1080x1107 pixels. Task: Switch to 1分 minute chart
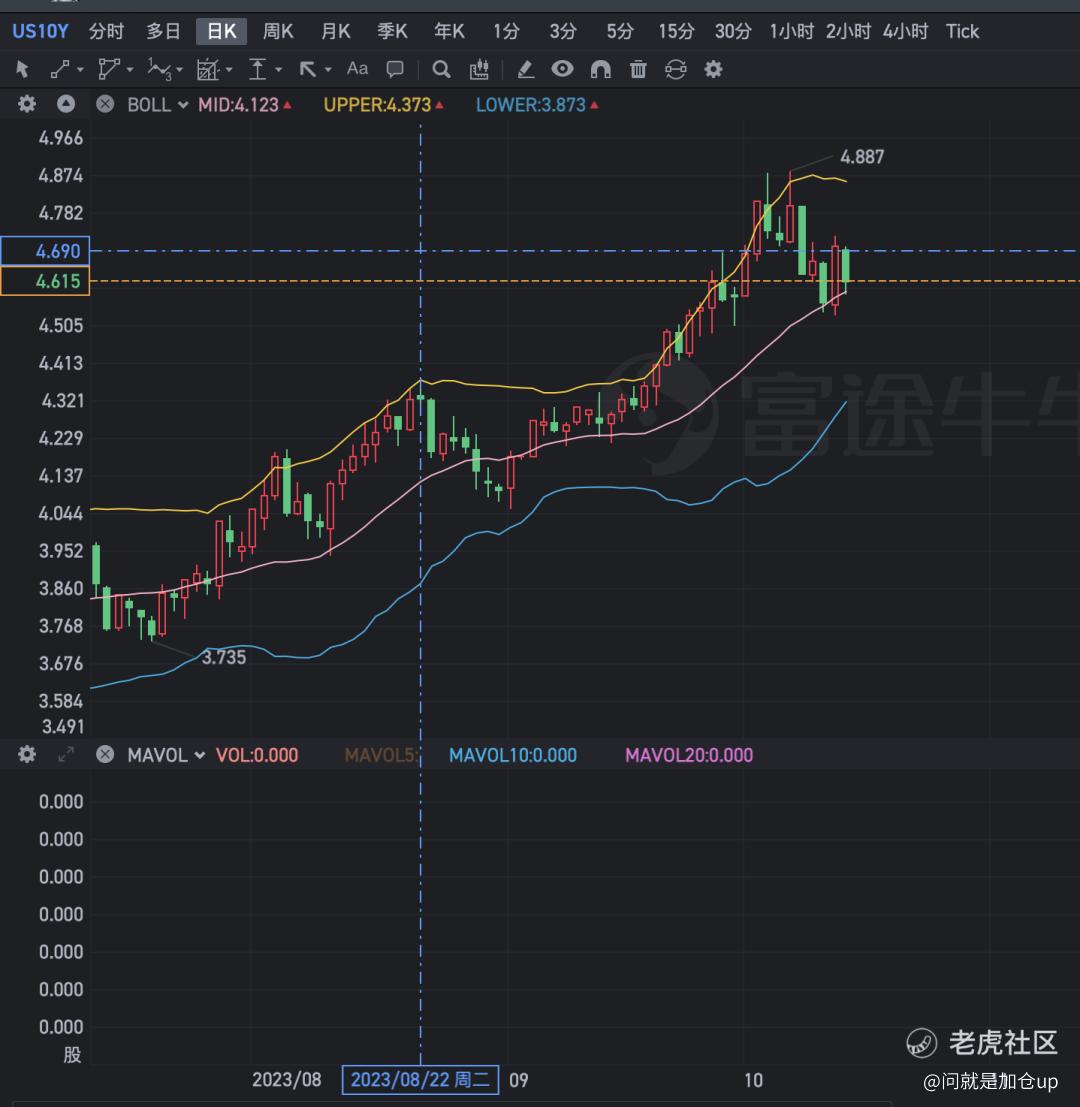coord(506,31)
